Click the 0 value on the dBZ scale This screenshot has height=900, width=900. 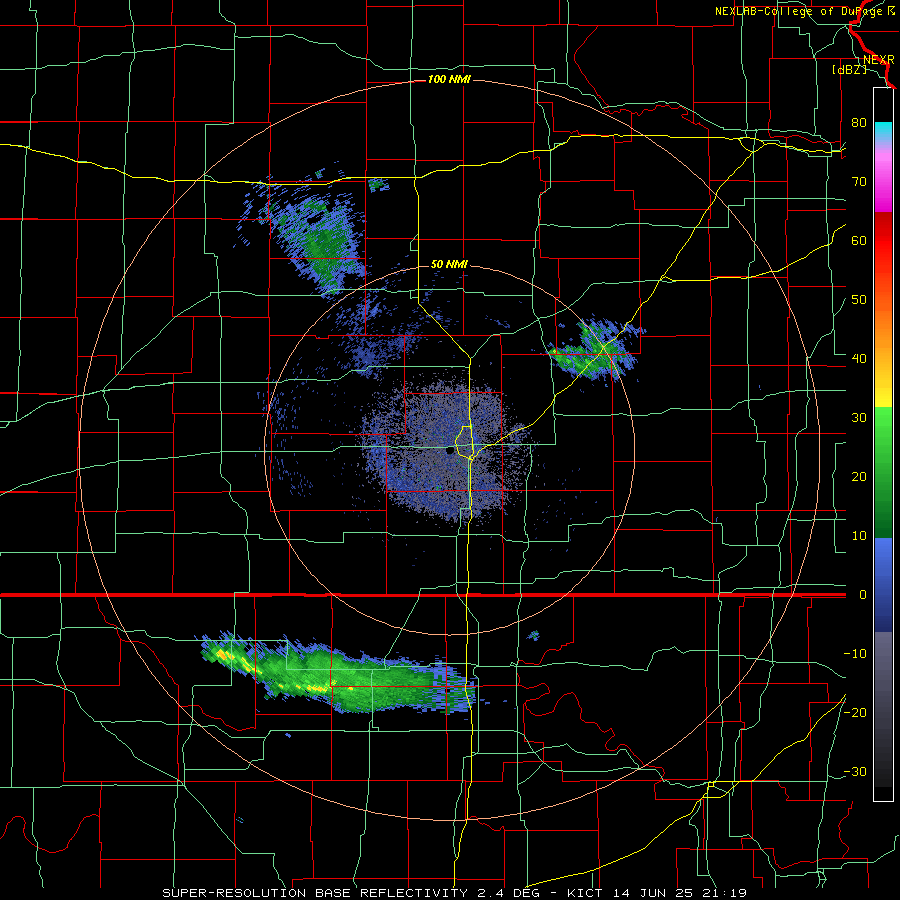(863, 595)
